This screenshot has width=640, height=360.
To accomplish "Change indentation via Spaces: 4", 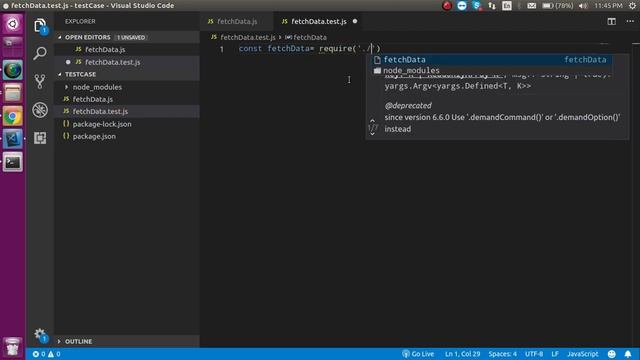I will pyautogui.click(x=502, y=354).
